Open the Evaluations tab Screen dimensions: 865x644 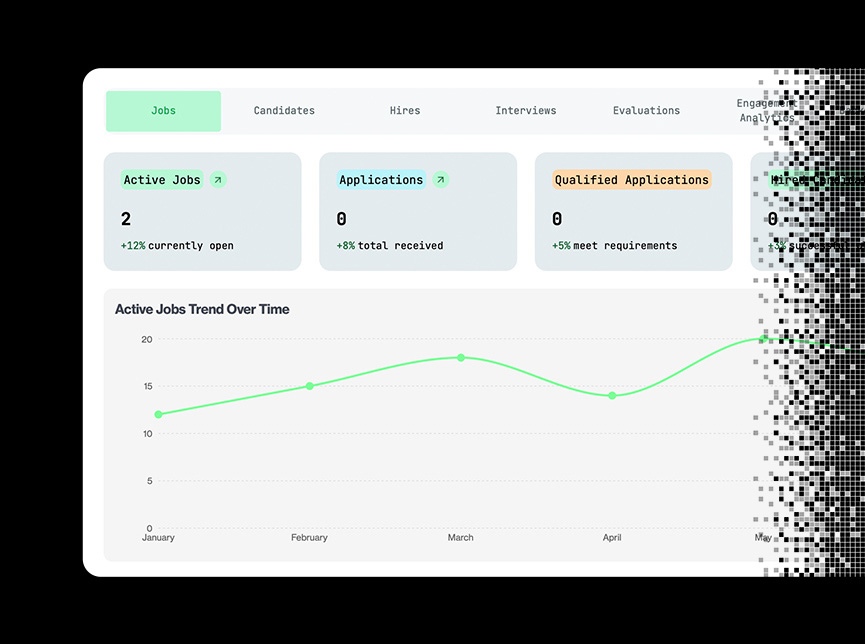click(646, 111)
